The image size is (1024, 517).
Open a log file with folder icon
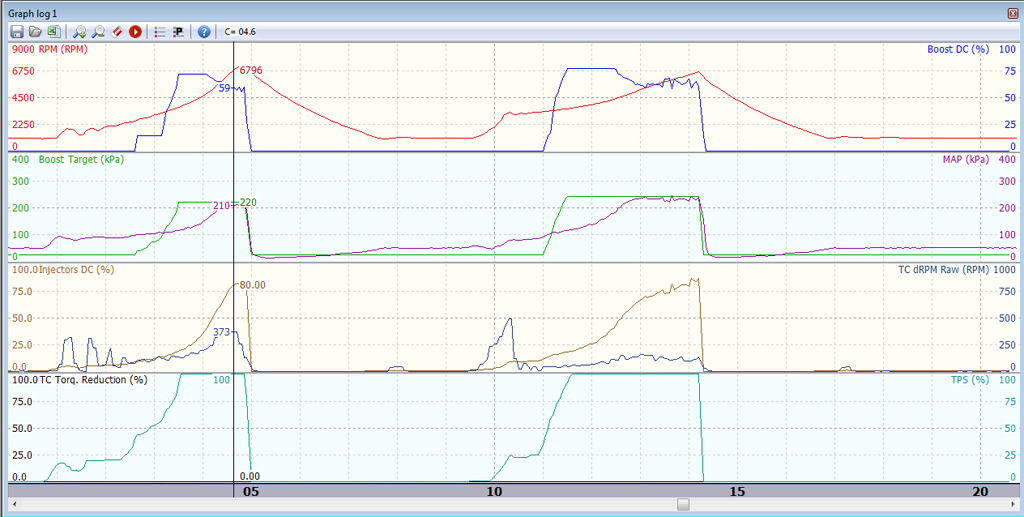point(35,32)
